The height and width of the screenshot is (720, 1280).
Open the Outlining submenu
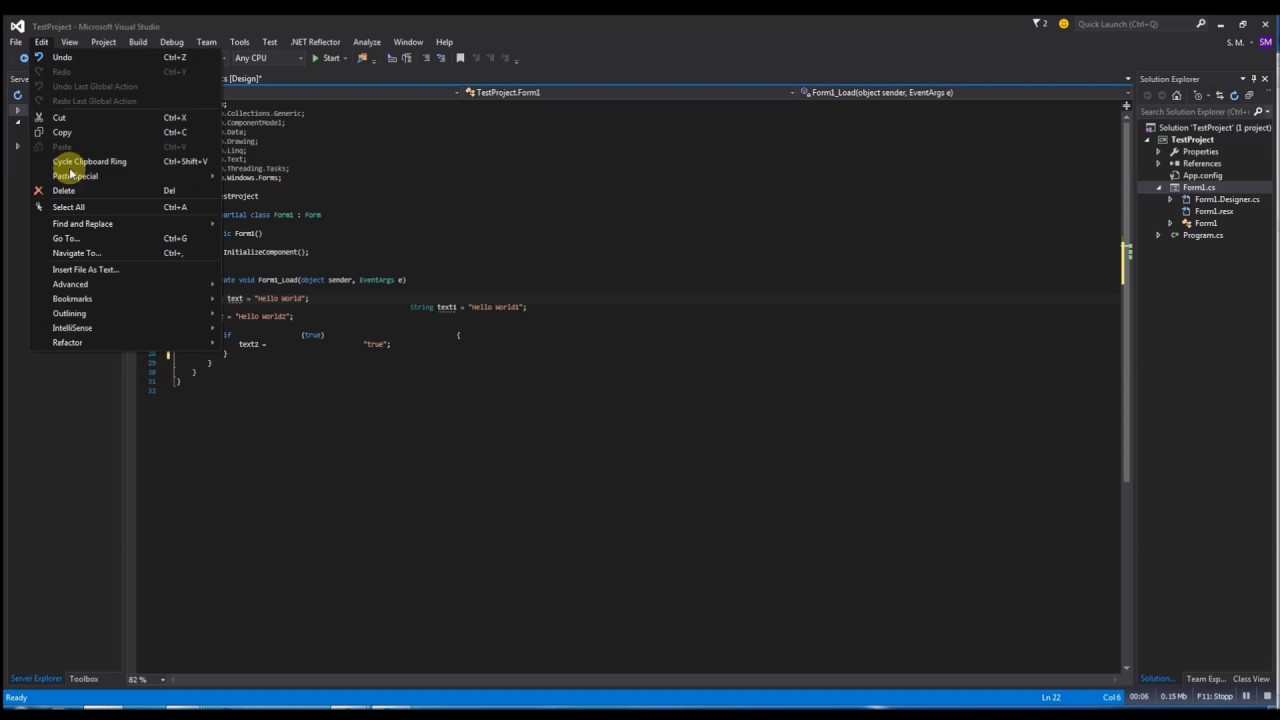click(x=125, y=313)
